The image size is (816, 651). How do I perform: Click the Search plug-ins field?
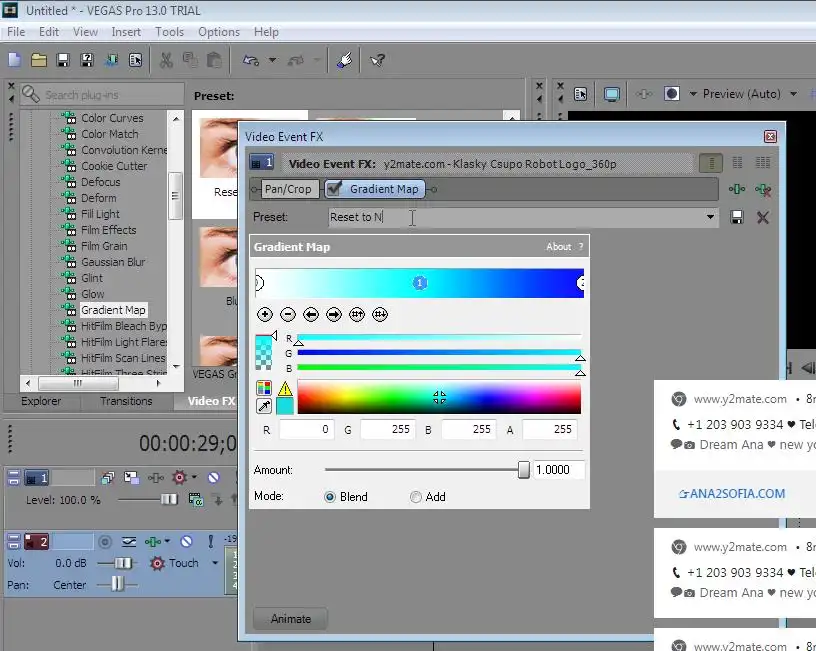[103, 95]
